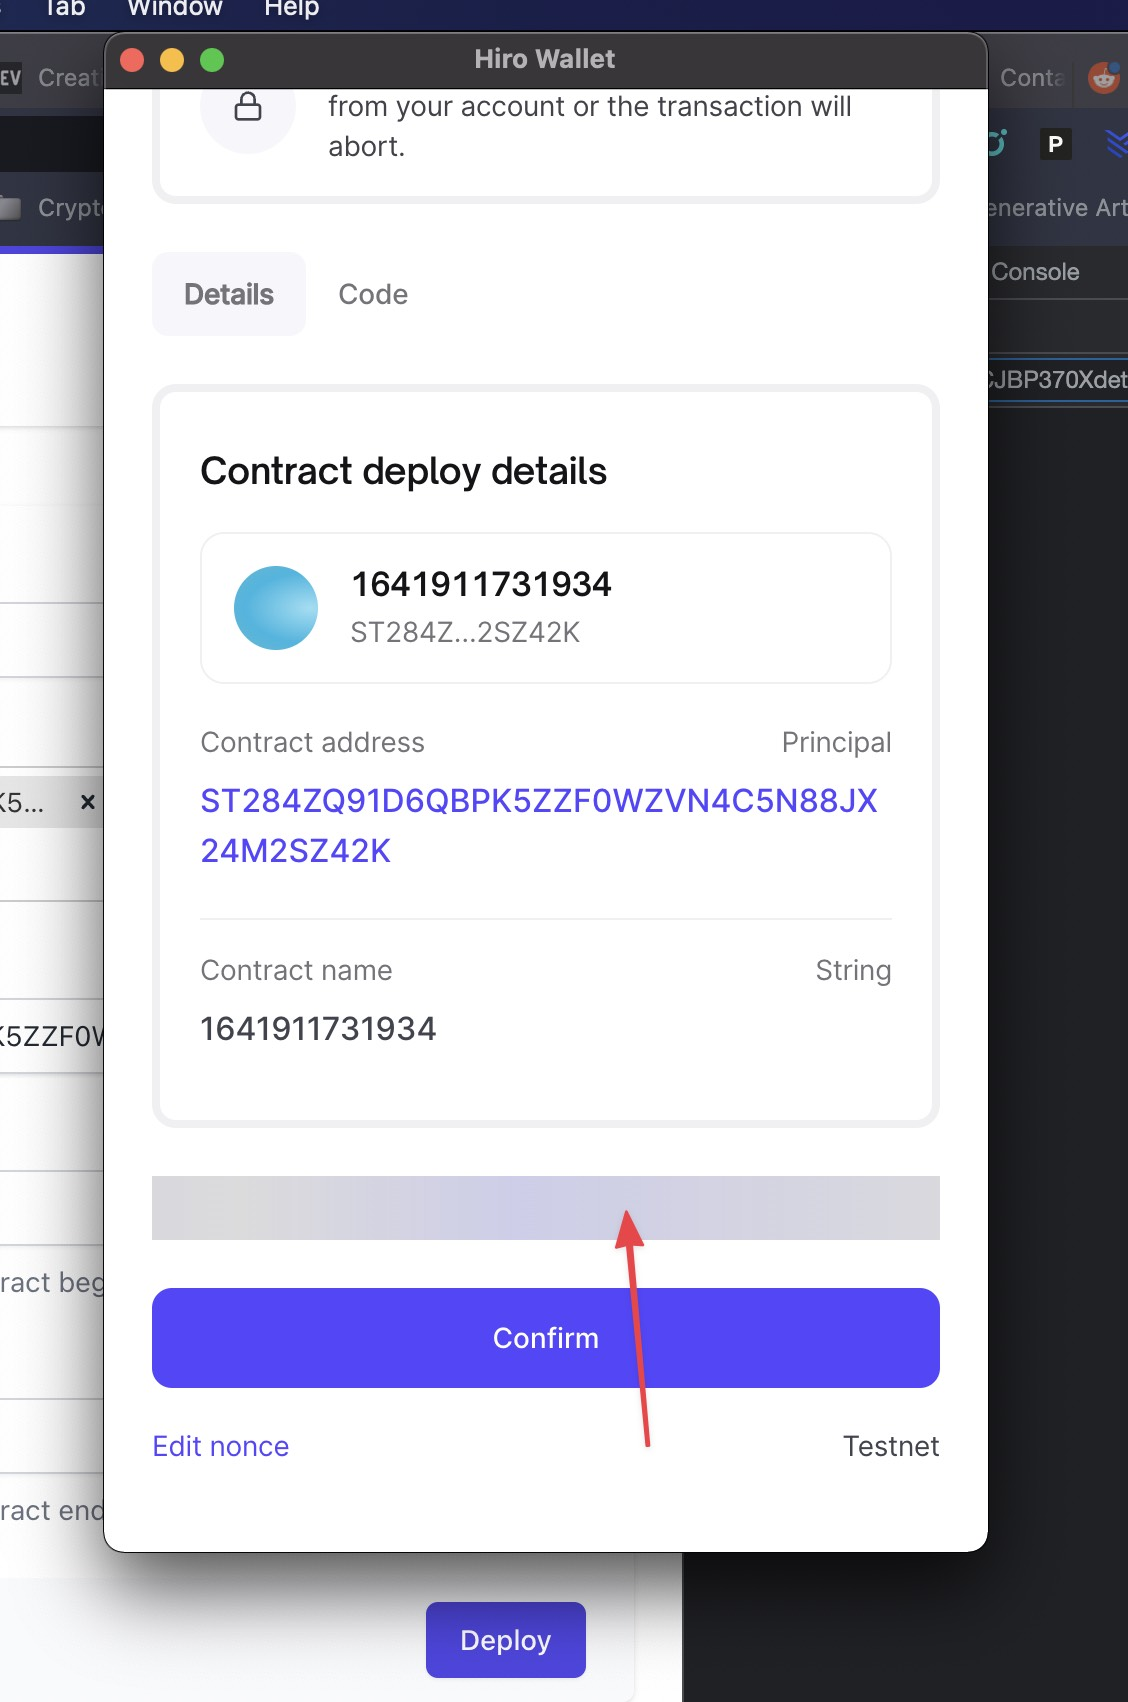Image resolution: width=1128 pixels, height=1702 pixels.
Task: Click the teal ring logo icon
Action: [995, 144]
